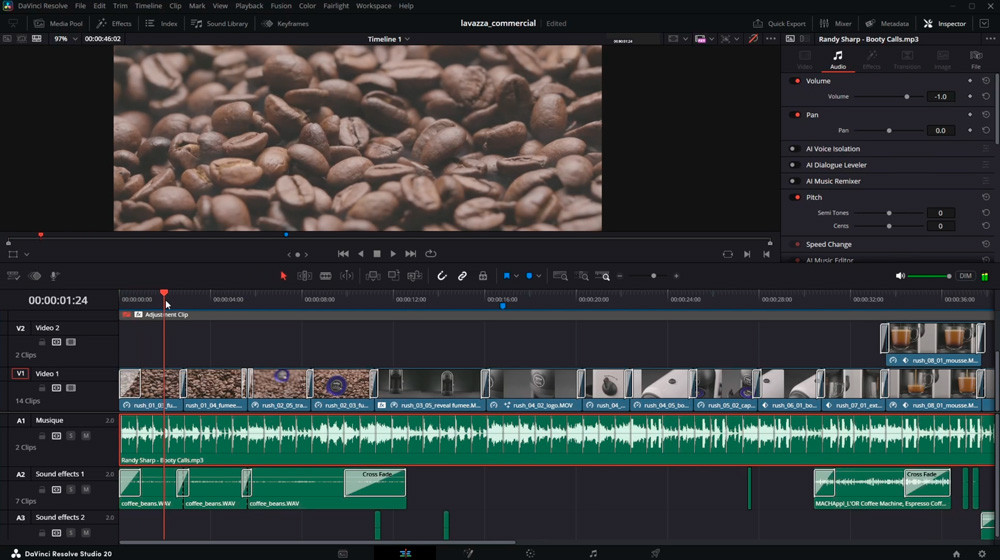
Task: Show the Media Pool panel
Action: 59,24
